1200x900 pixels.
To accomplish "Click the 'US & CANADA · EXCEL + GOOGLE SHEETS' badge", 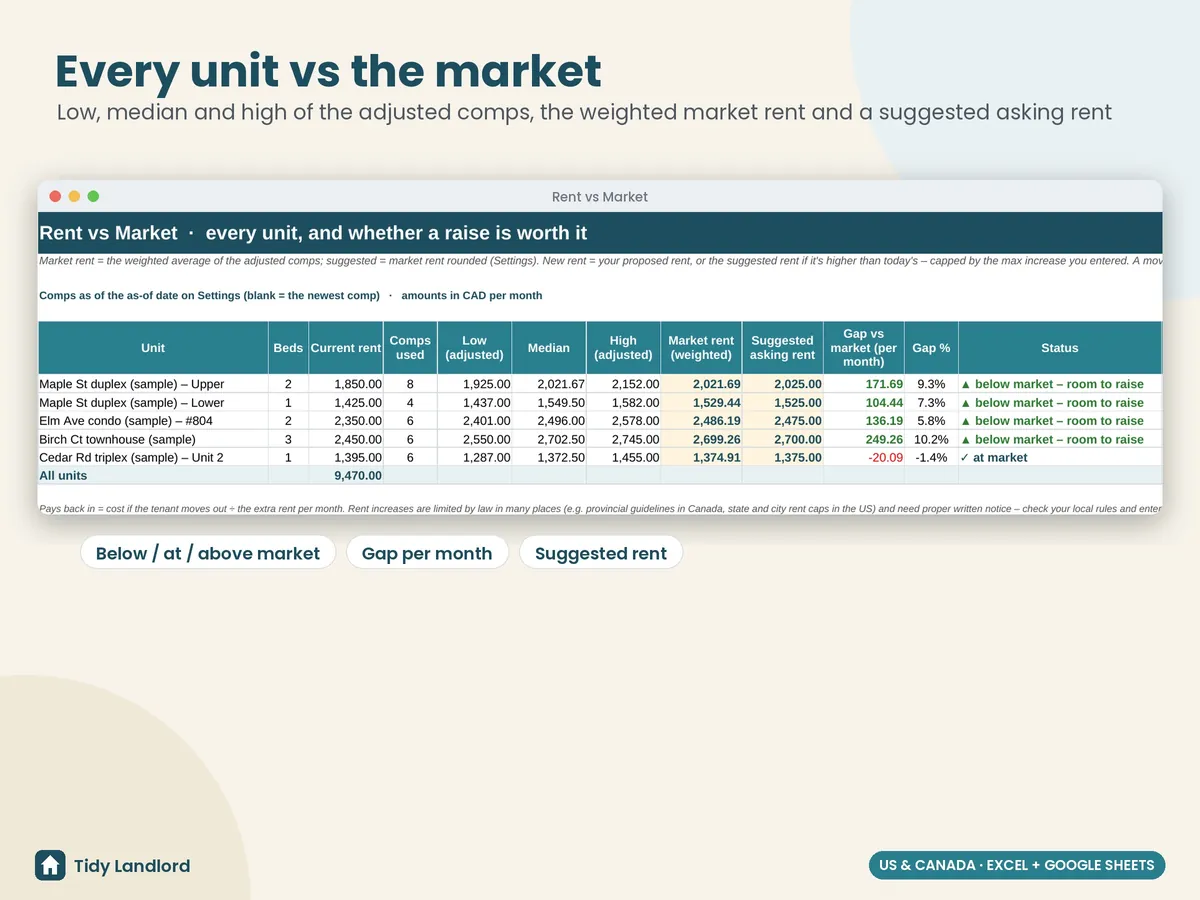I will [x=1017, y=865].
